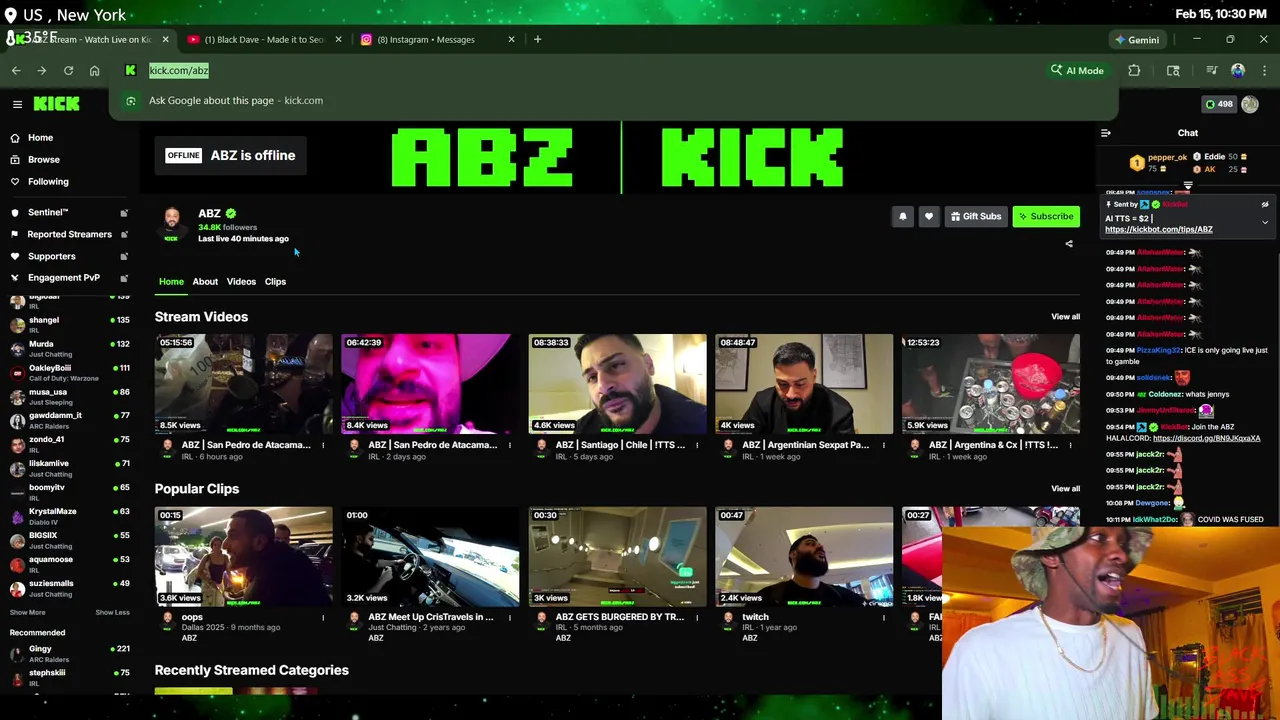Open Following in the Kick sidebar
Image resolution: width=1280 pixels, height=720 pixels.
coord(48,182)
